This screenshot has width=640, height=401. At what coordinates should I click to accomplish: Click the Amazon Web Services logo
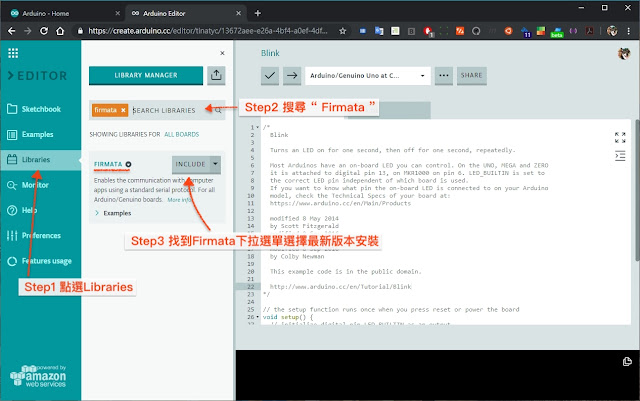pos(38,376)
